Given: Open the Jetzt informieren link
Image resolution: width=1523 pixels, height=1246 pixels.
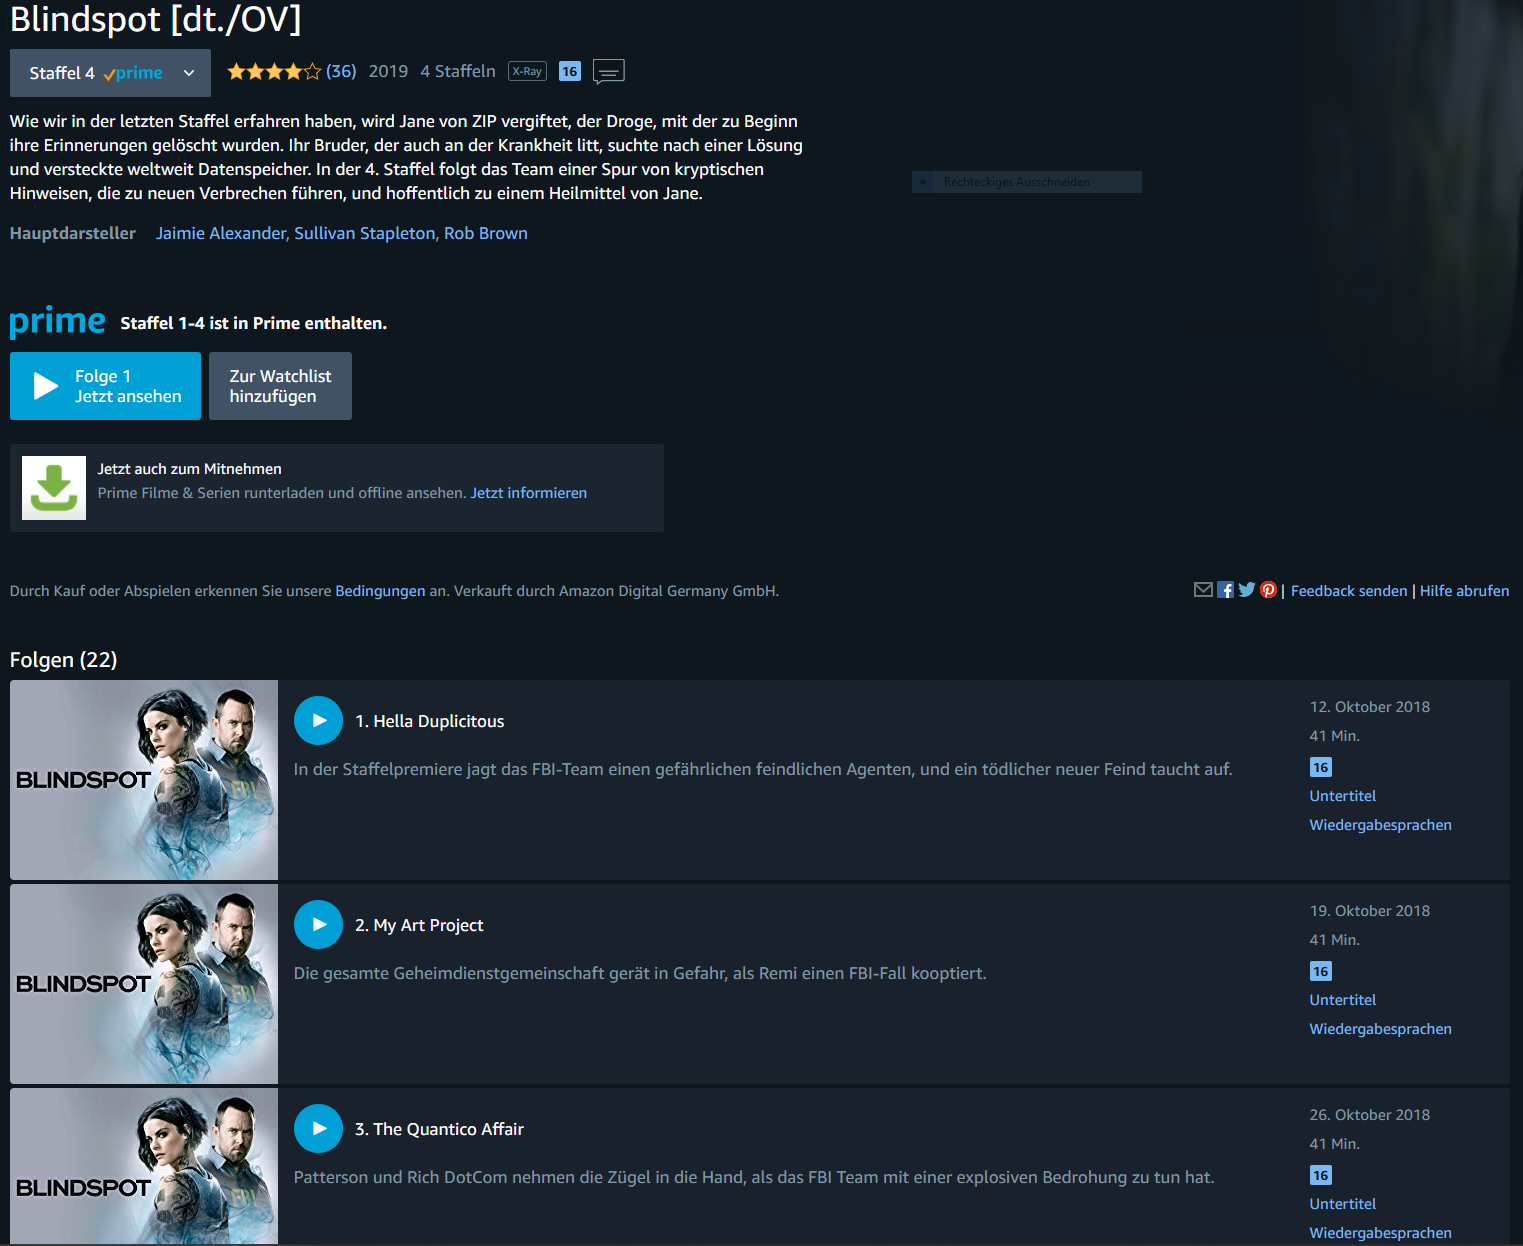Looking at the screenshot, I should coord(529,493).
